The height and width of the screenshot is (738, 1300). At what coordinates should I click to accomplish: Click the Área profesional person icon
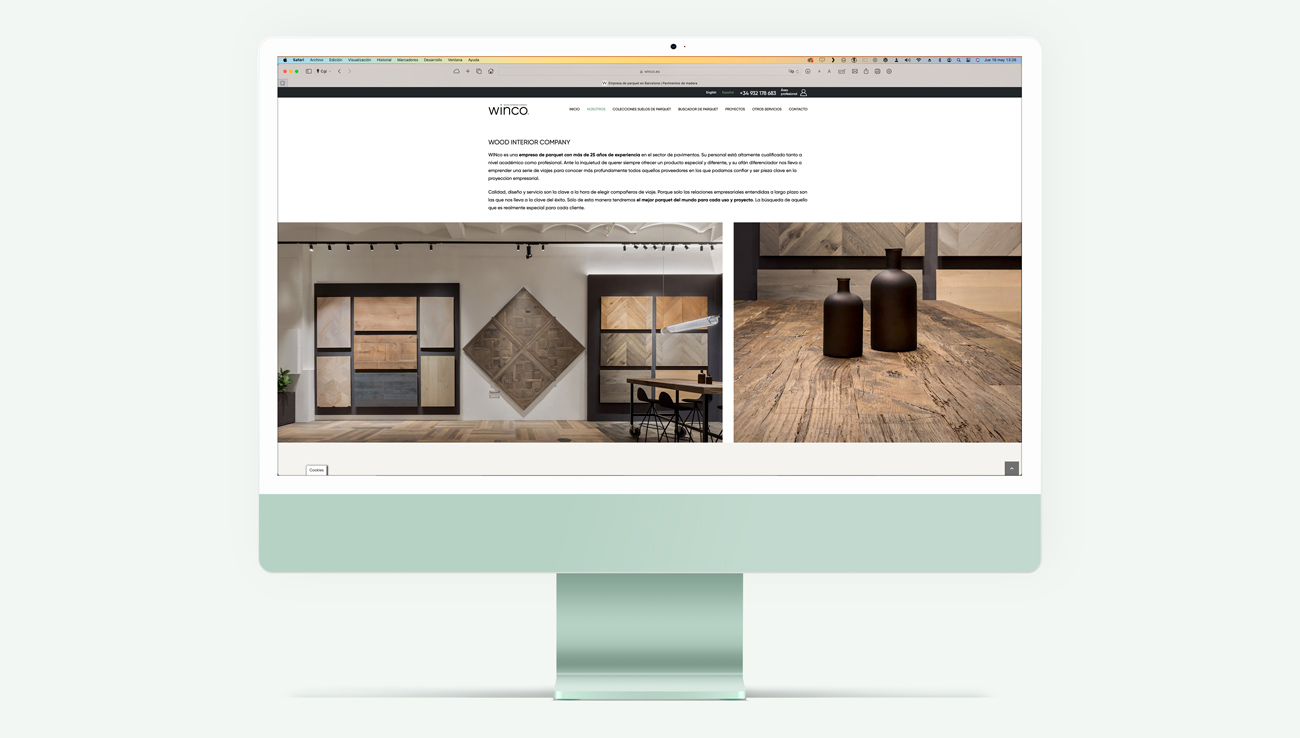click(803, 91)
